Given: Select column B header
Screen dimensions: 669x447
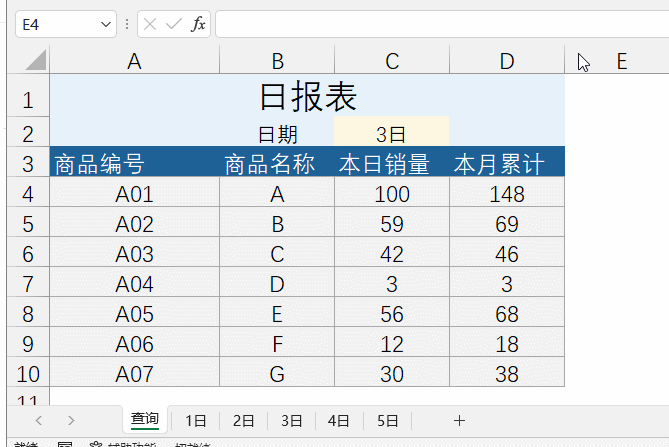Looking at the screenshot, I should pos(277,61).
